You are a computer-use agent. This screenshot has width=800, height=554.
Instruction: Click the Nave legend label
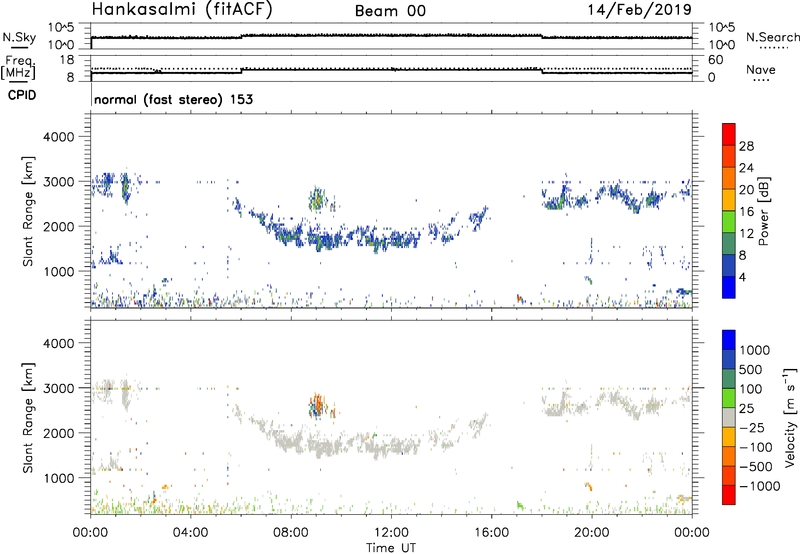pyautogui.click(x=761, y=69)
